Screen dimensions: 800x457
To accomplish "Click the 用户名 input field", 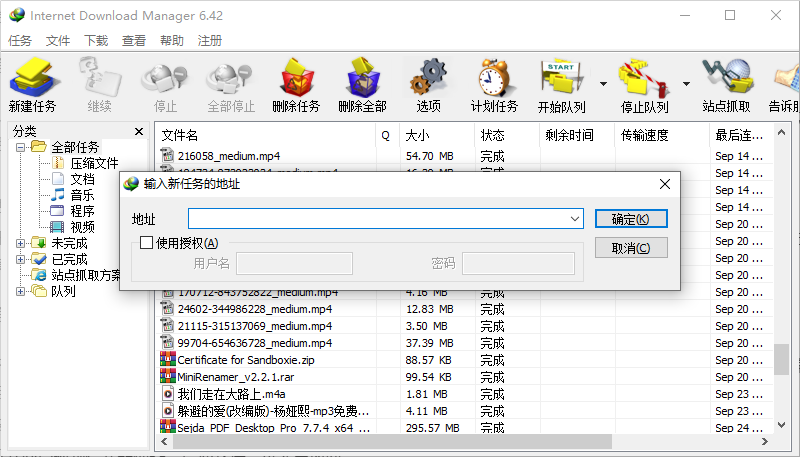I will point(294,263).
